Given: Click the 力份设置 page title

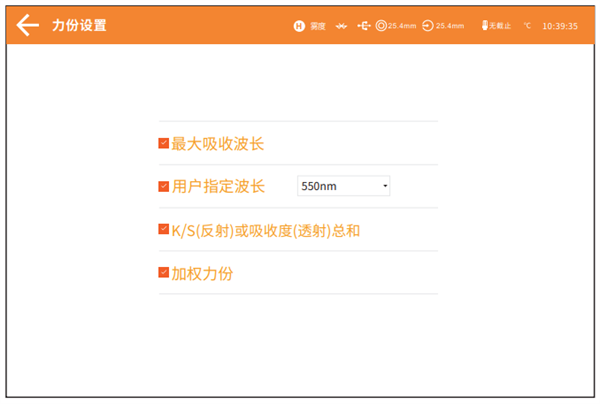Looking at the screenshot, I should pos(79,25).
